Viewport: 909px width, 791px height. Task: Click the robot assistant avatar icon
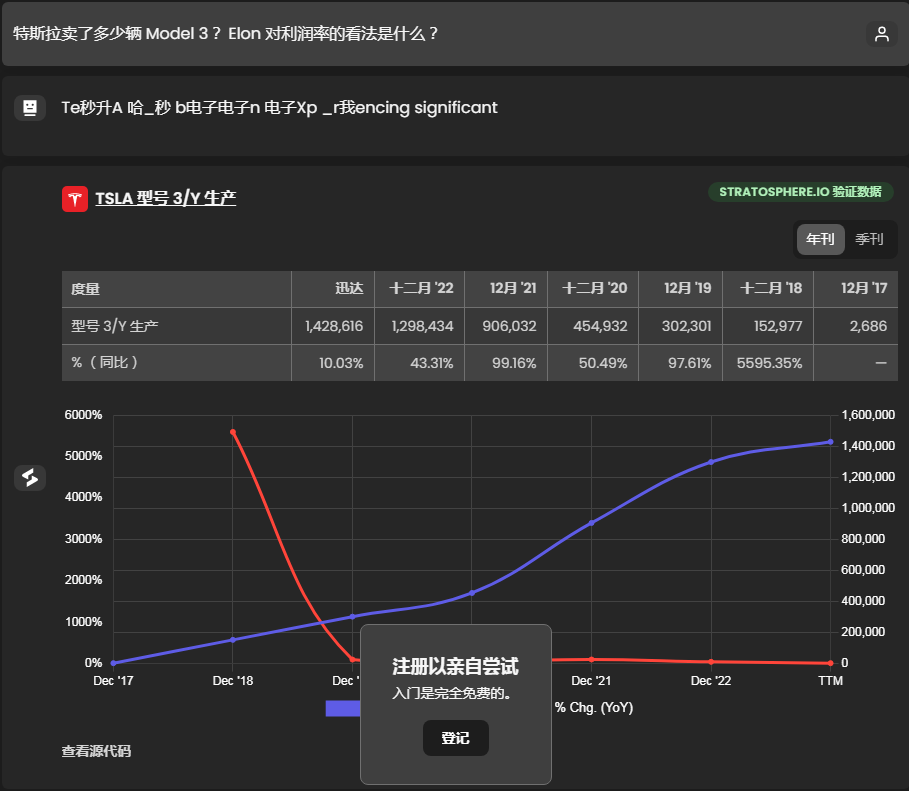point(30,107)
